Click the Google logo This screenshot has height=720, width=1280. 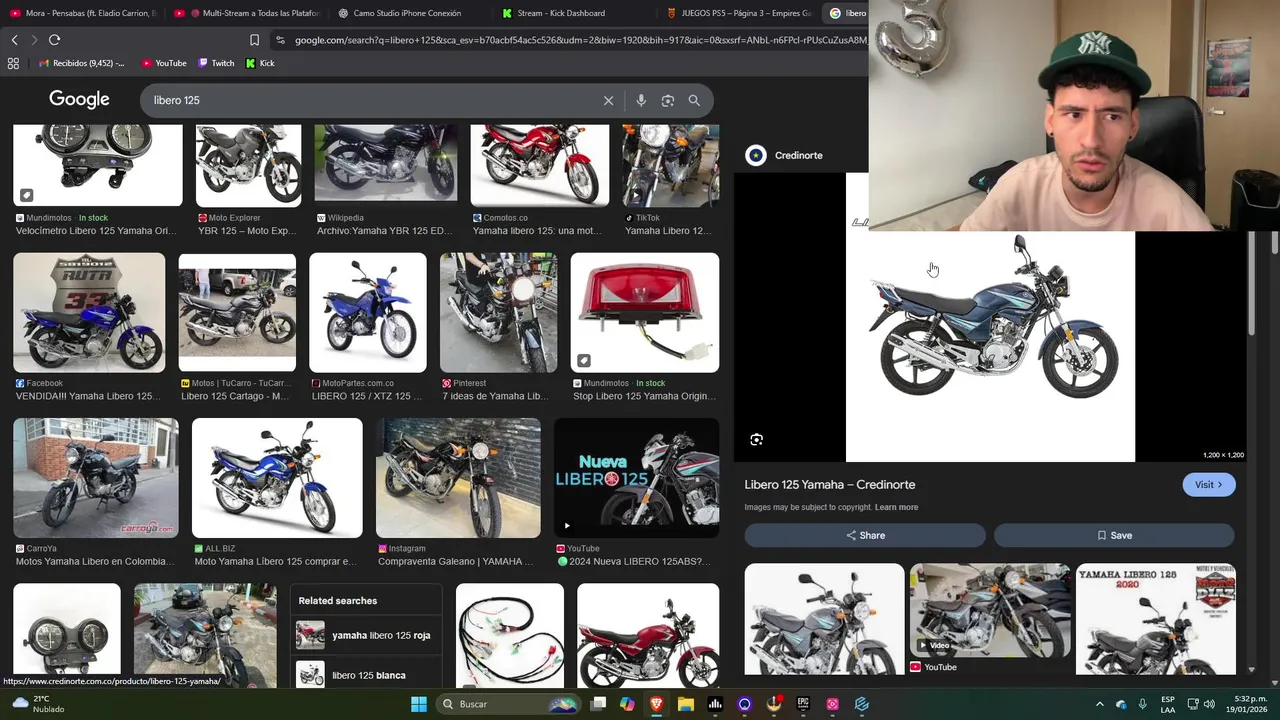pos(79,100)
